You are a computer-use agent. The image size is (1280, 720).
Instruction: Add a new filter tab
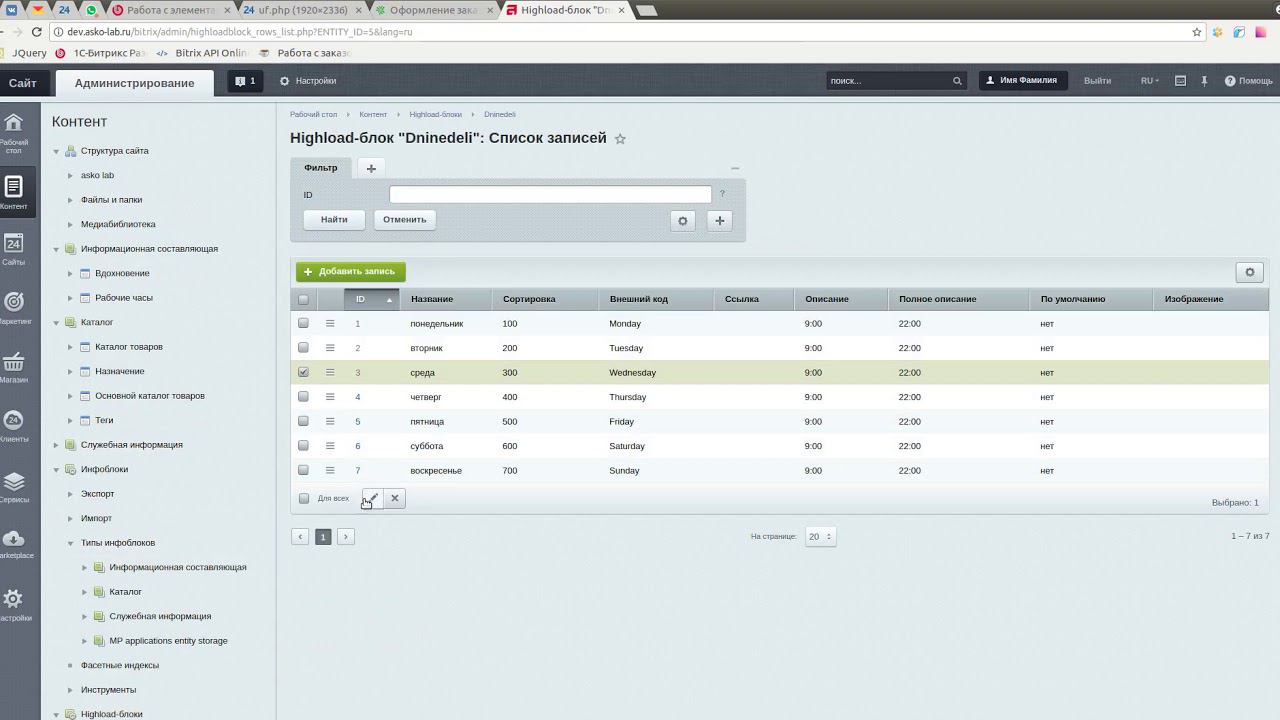click(x=371, y=168)
